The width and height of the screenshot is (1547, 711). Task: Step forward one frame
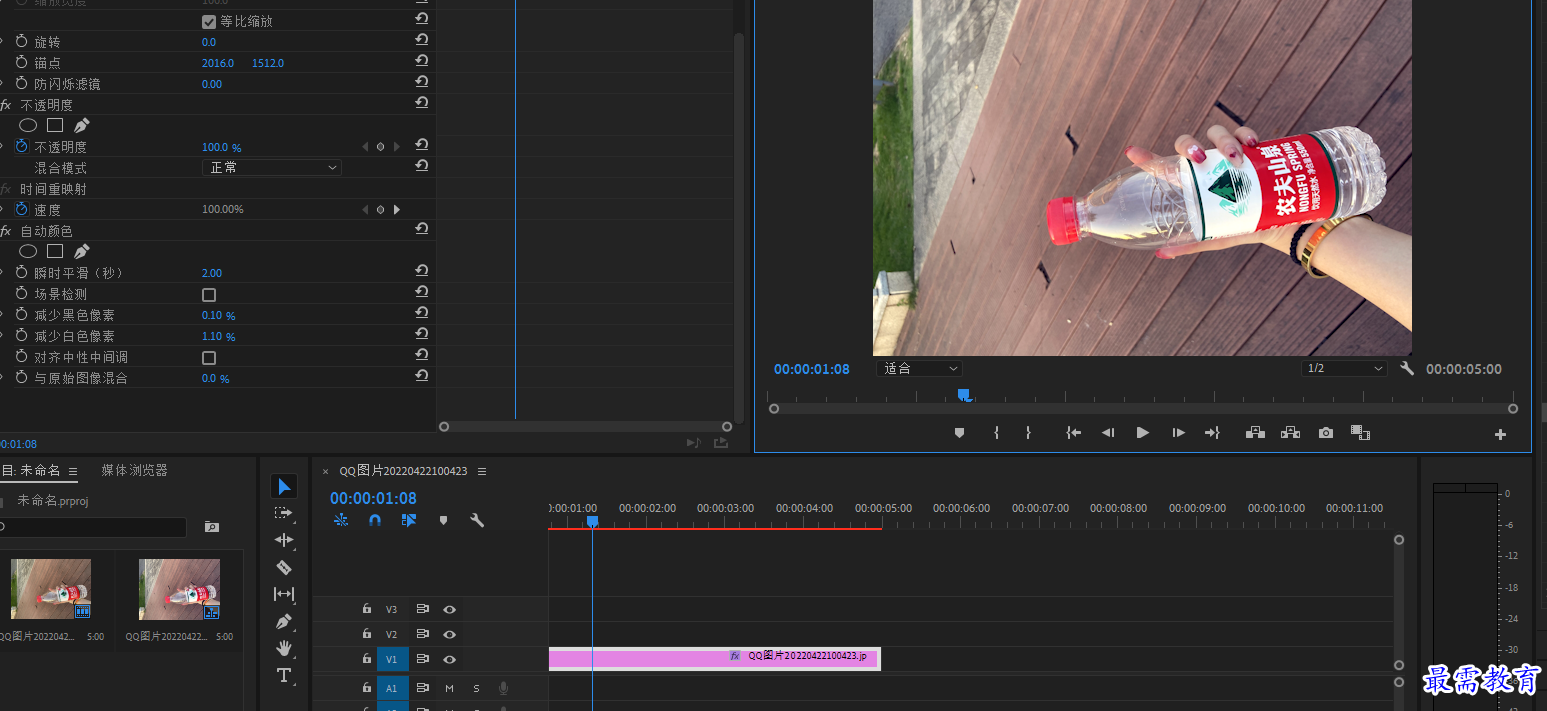pos(1178,433)
